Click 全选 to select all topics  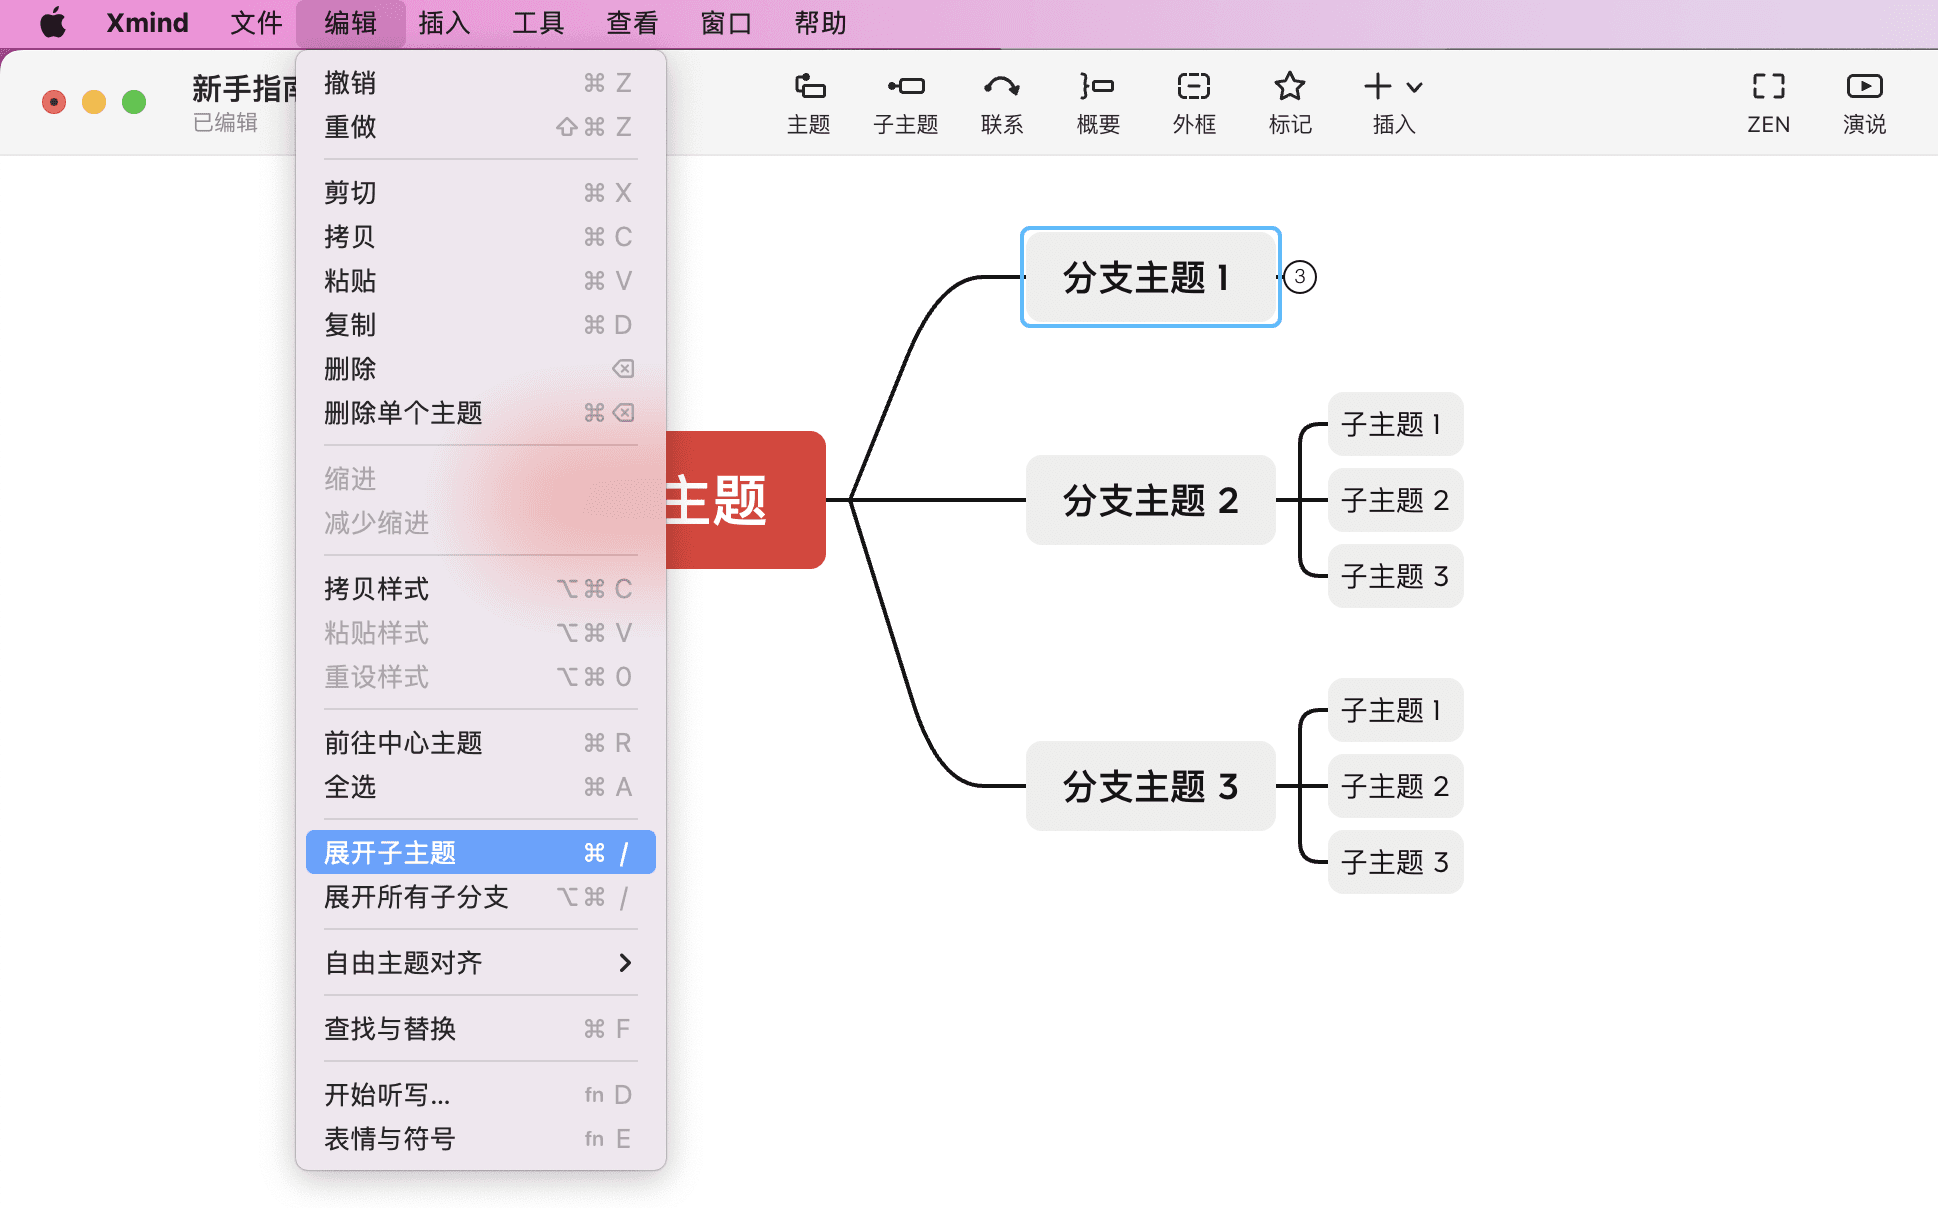tap(350, 787)
